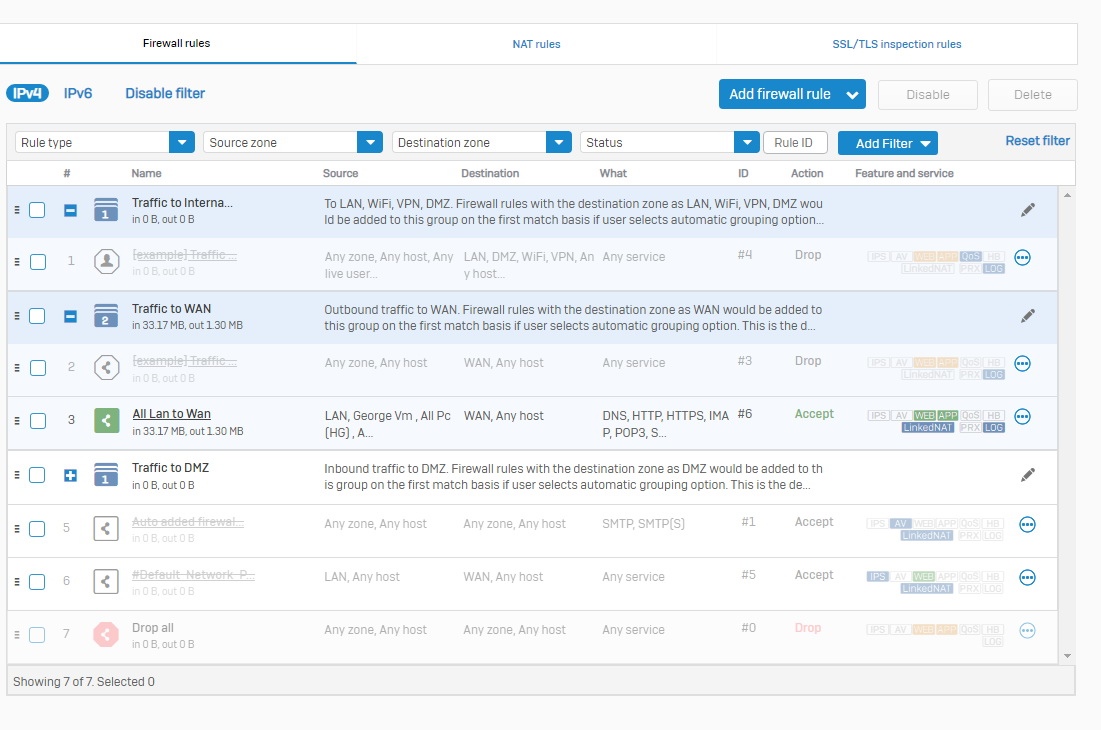Click the Disable filter link
1101x730 pixels.
(x=165, y=93)
